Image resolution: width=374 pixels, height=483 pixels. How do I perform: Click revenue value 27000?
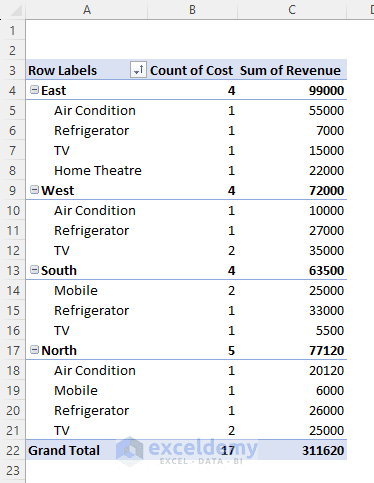(x=326, y=230)
